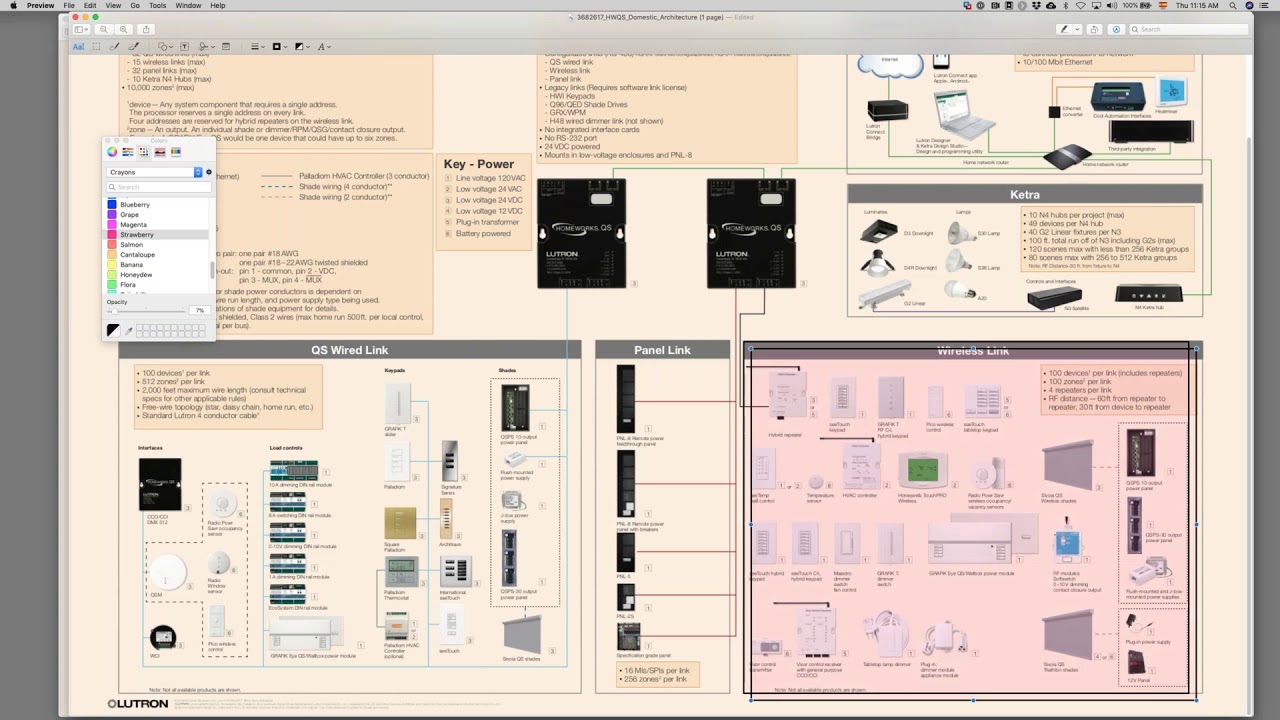The image size is (1280, 720).
Task: Open the Tools menu
Action: [158, 5]
